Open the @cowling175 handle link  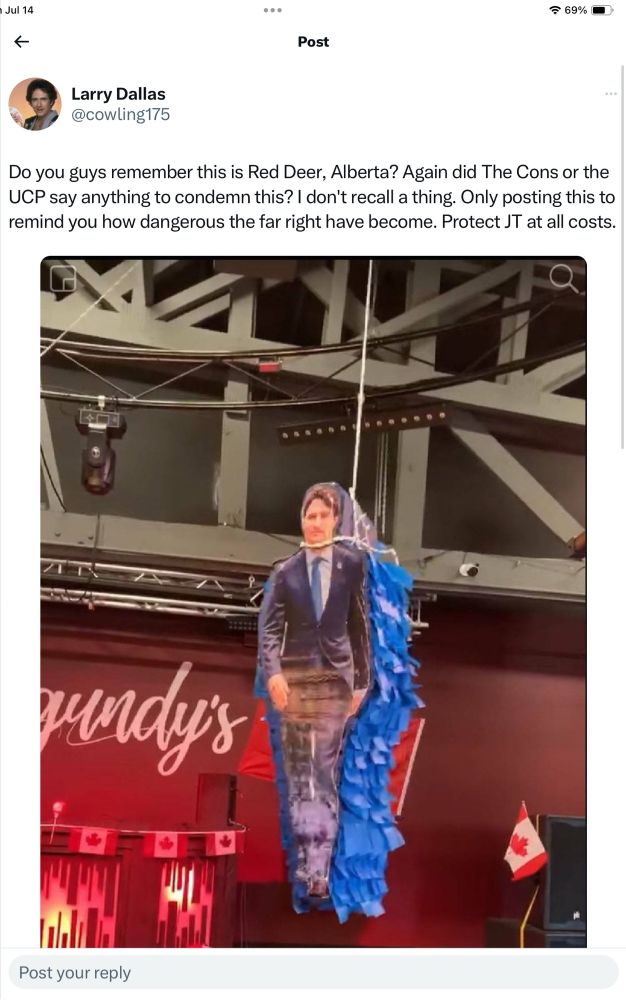(x=120, y=114)
